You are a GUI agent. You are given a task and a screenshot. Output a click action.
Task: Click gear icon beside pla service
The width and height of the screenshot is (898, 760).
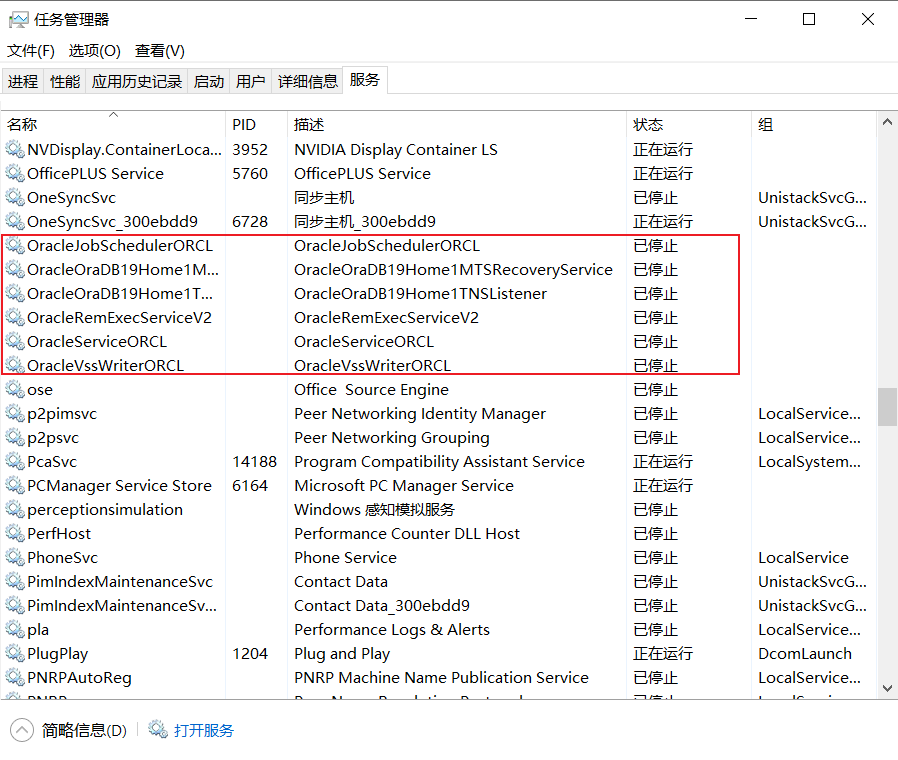coord(15,630)
